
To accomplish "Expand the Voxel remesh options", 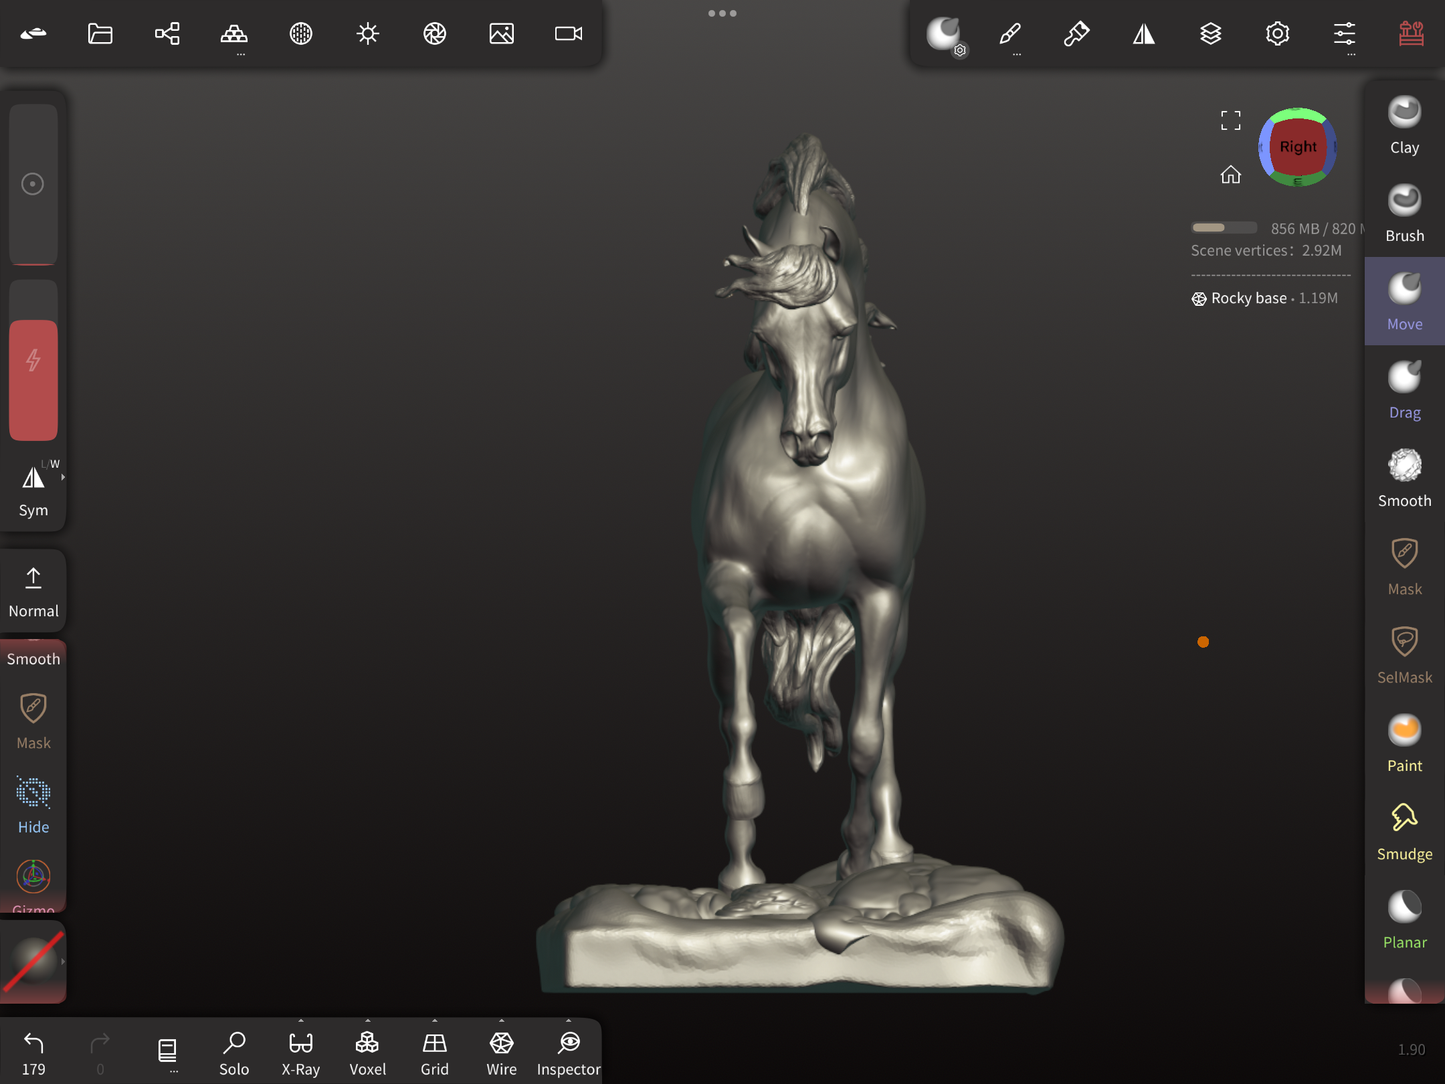I will pyautogui.click(x=367, y=1023).
